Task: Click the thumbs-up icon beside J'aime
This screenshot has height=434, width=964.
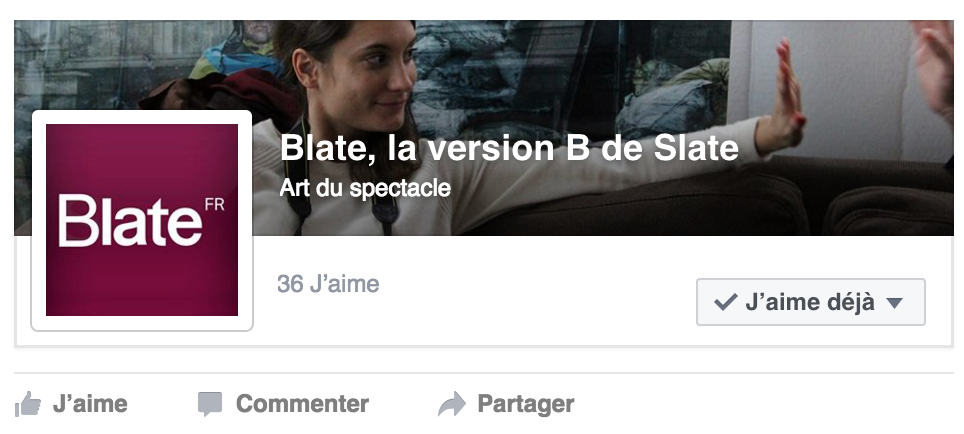Action: click(x=28, y=404)
